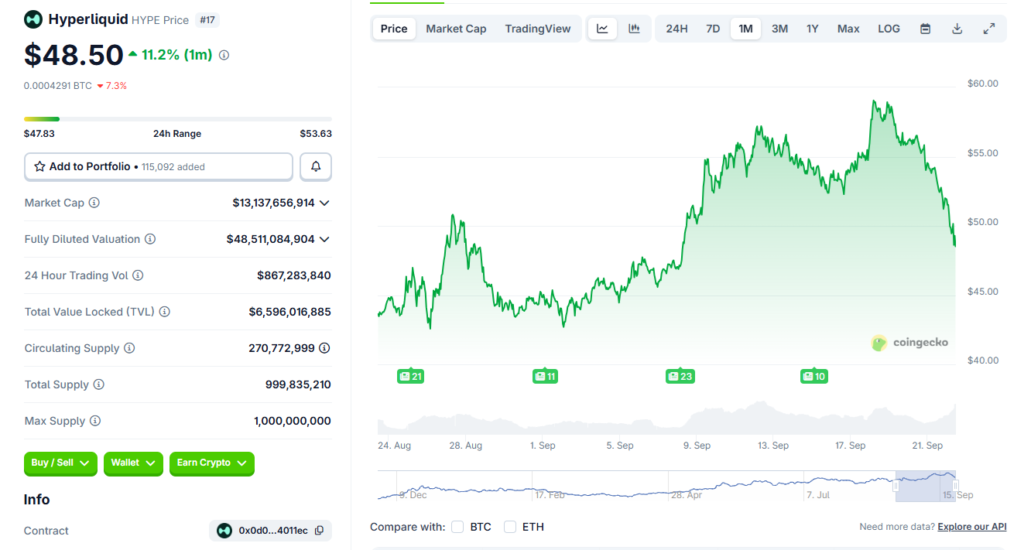Screen dimensions: 1024x550
Task: Switch to TradingView tab
Action: pyautogui.click(x=537, y=29)
